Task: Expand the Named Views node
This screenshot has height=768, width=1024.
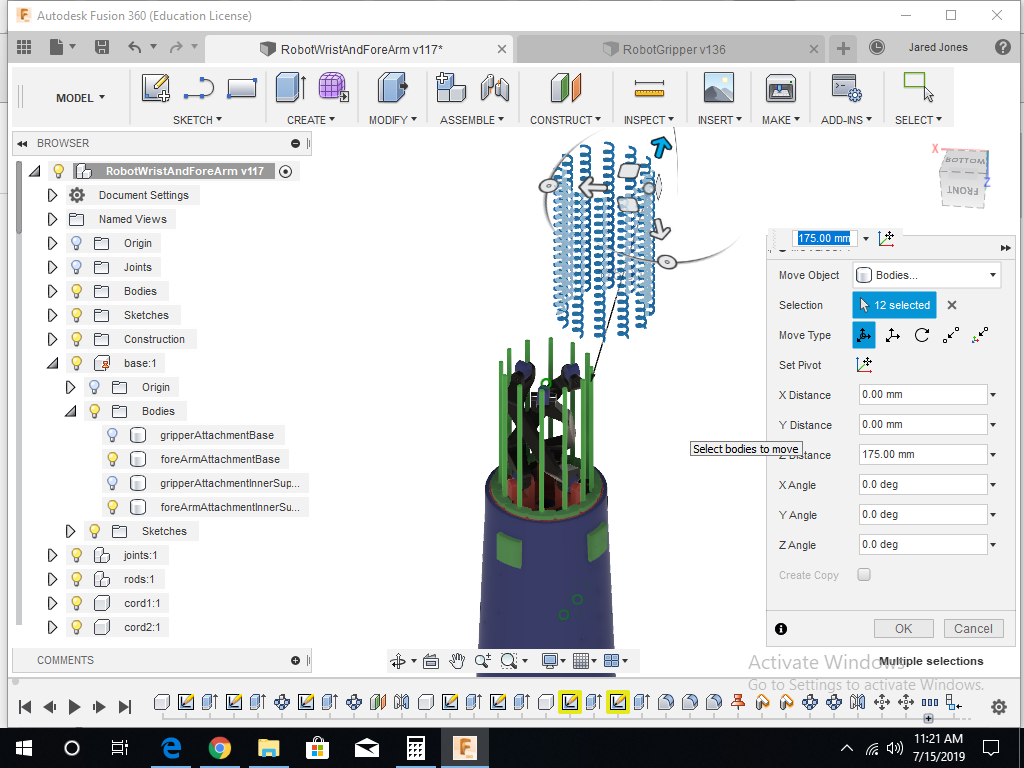Action: 52,219
